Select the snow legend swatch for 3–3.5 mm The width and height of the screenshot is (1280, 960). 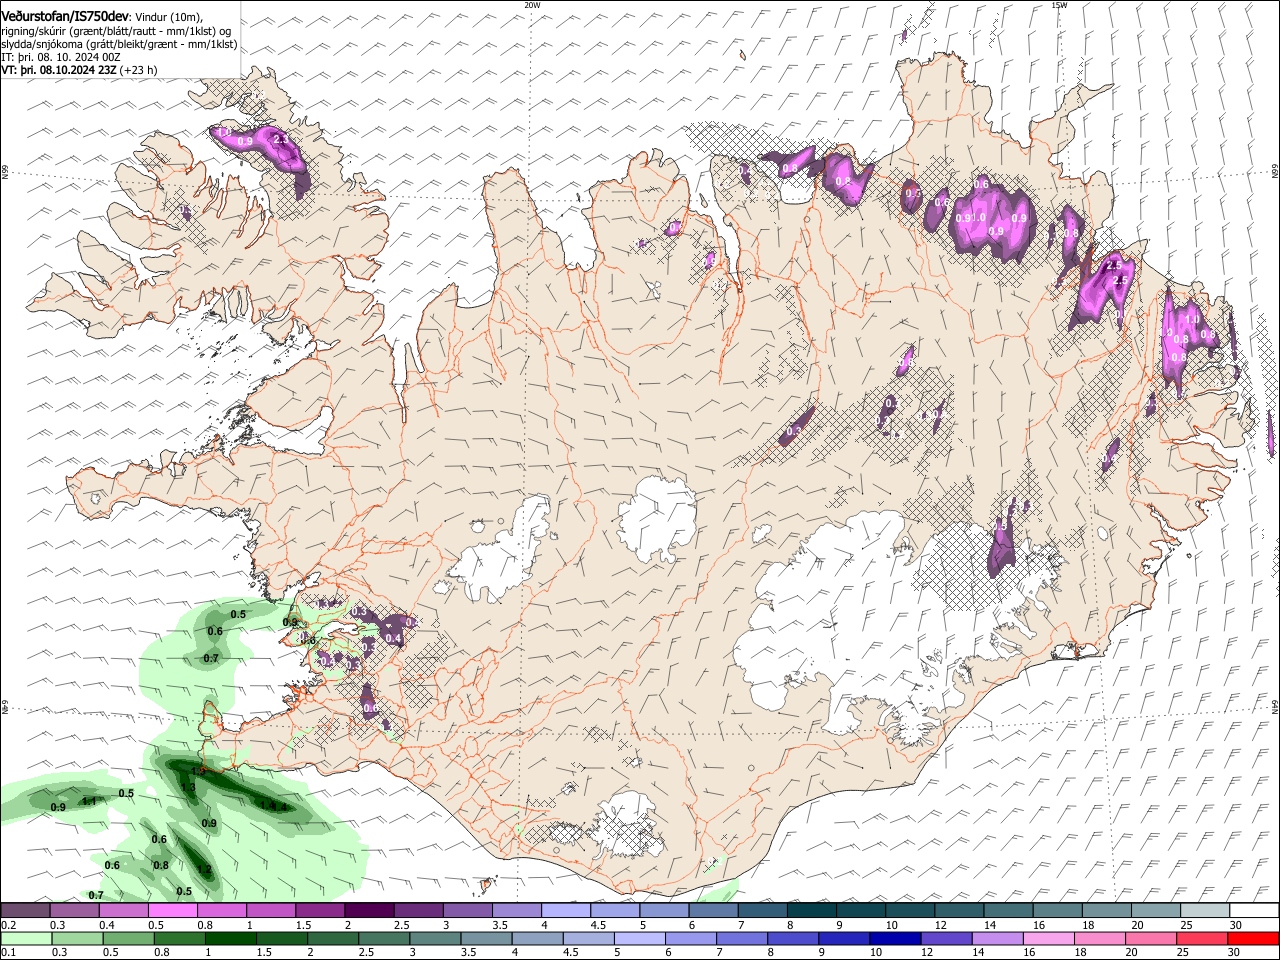[467, 911]
